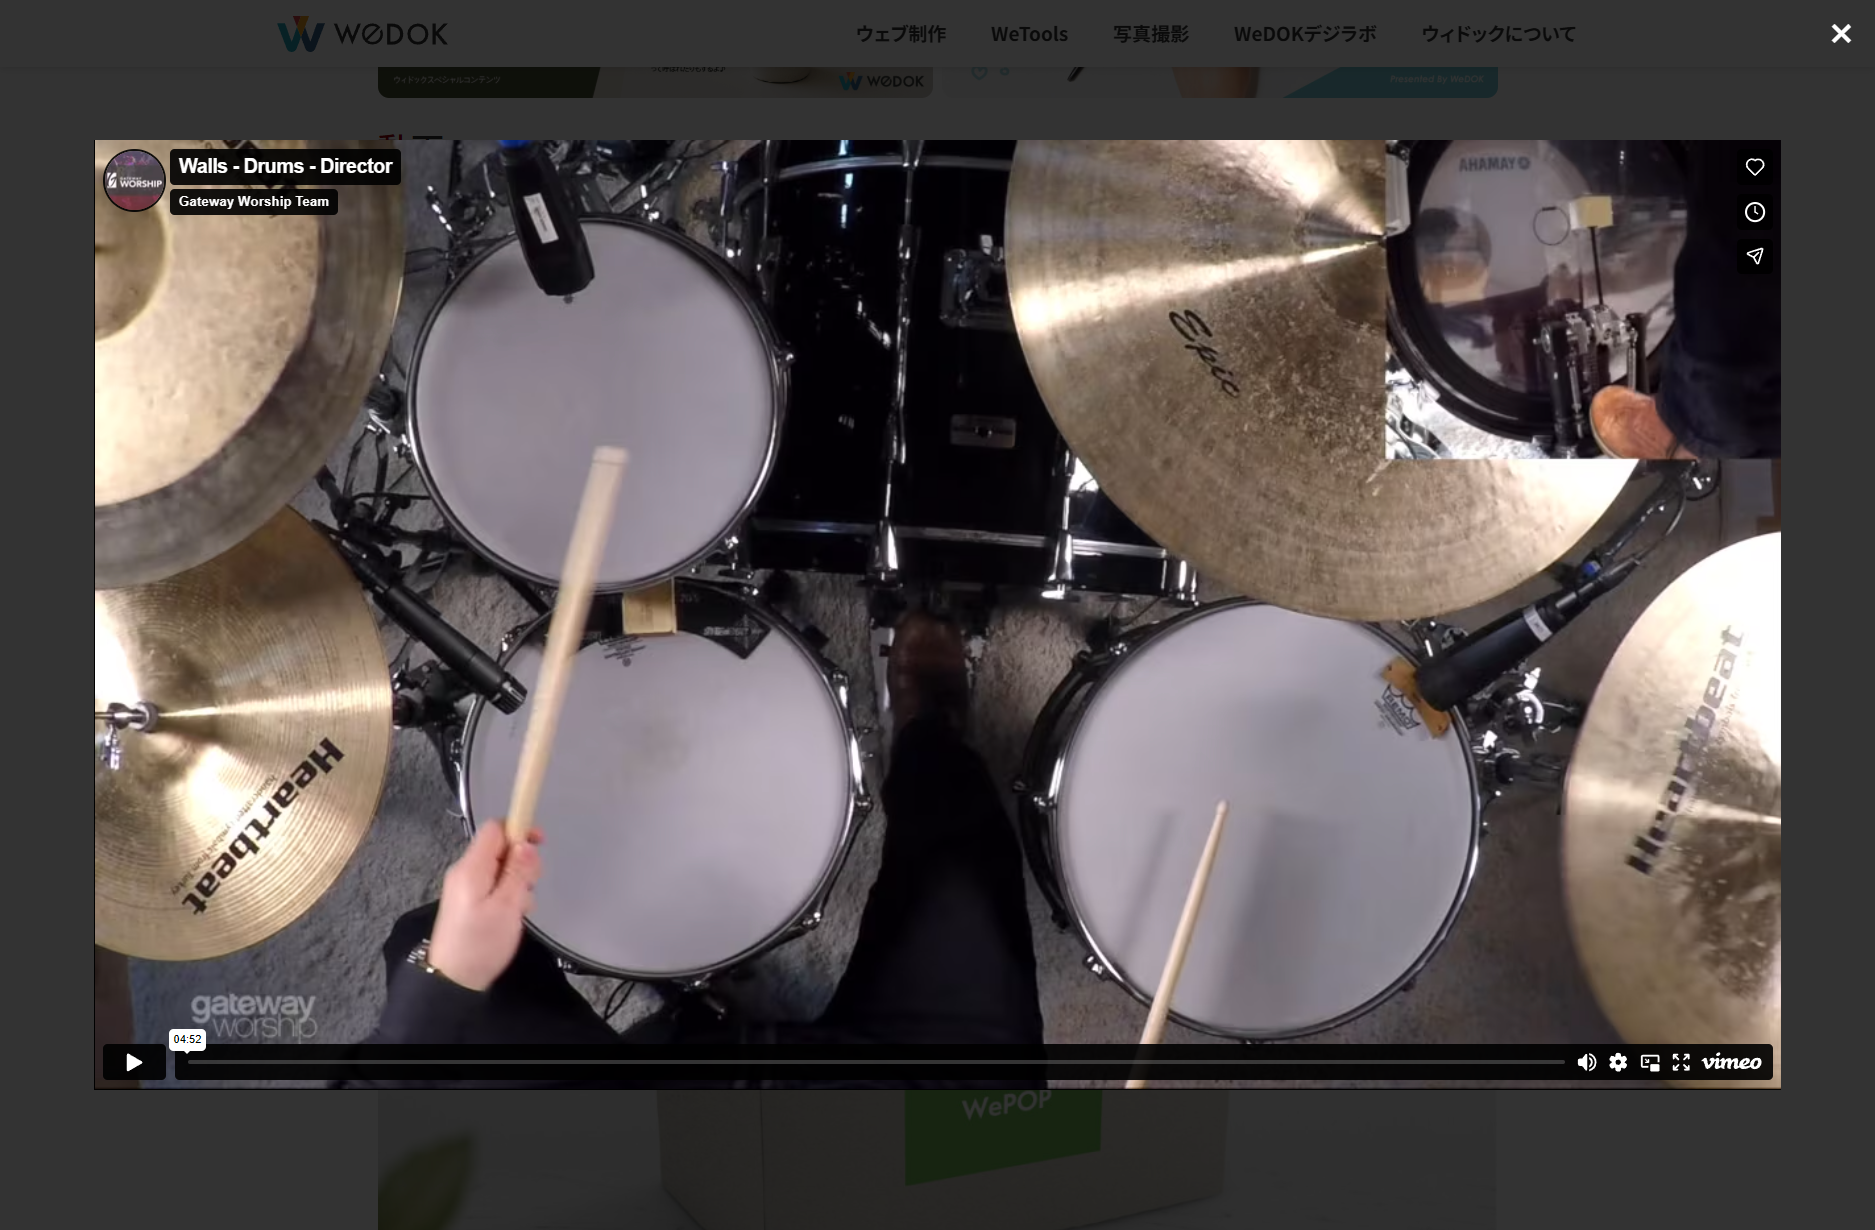
Task: Open the WeDOKデジラボ page
Action: [x=1305, y=33]
